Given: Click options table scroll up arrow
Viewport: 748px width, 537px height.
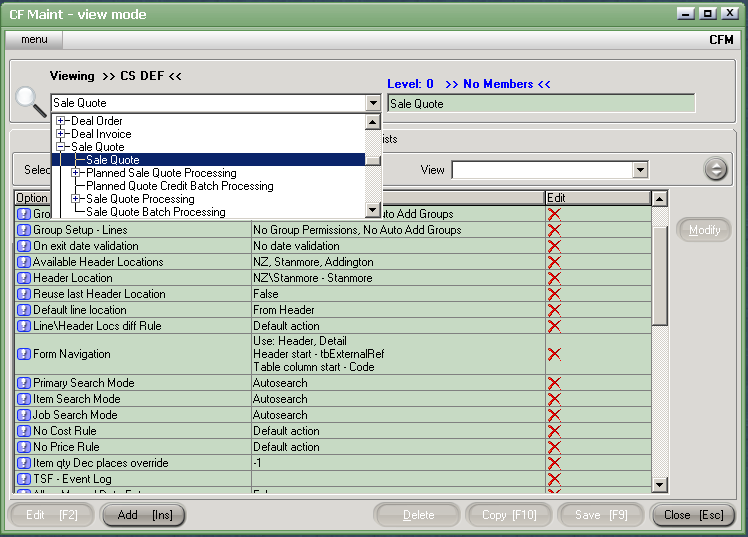Looking at the screenshot, I should tap(659, 198).
